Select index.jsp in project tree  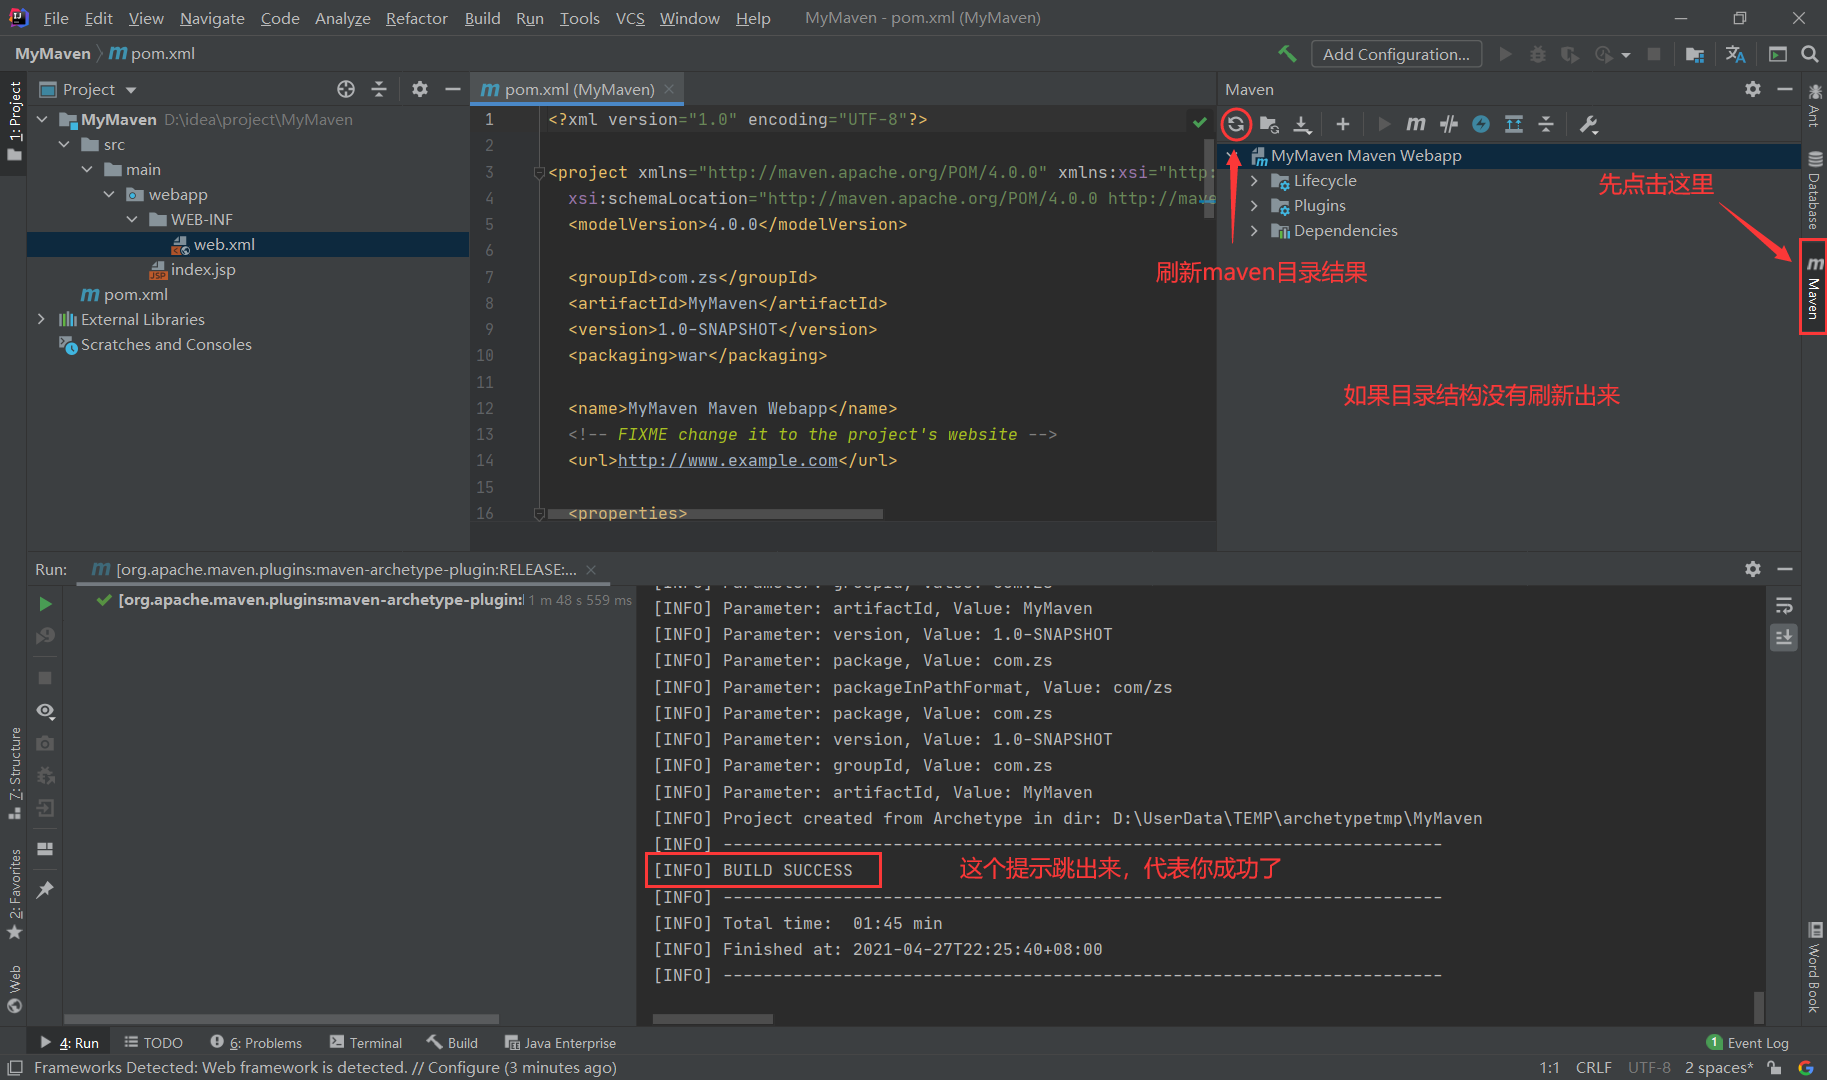[202, 269]
